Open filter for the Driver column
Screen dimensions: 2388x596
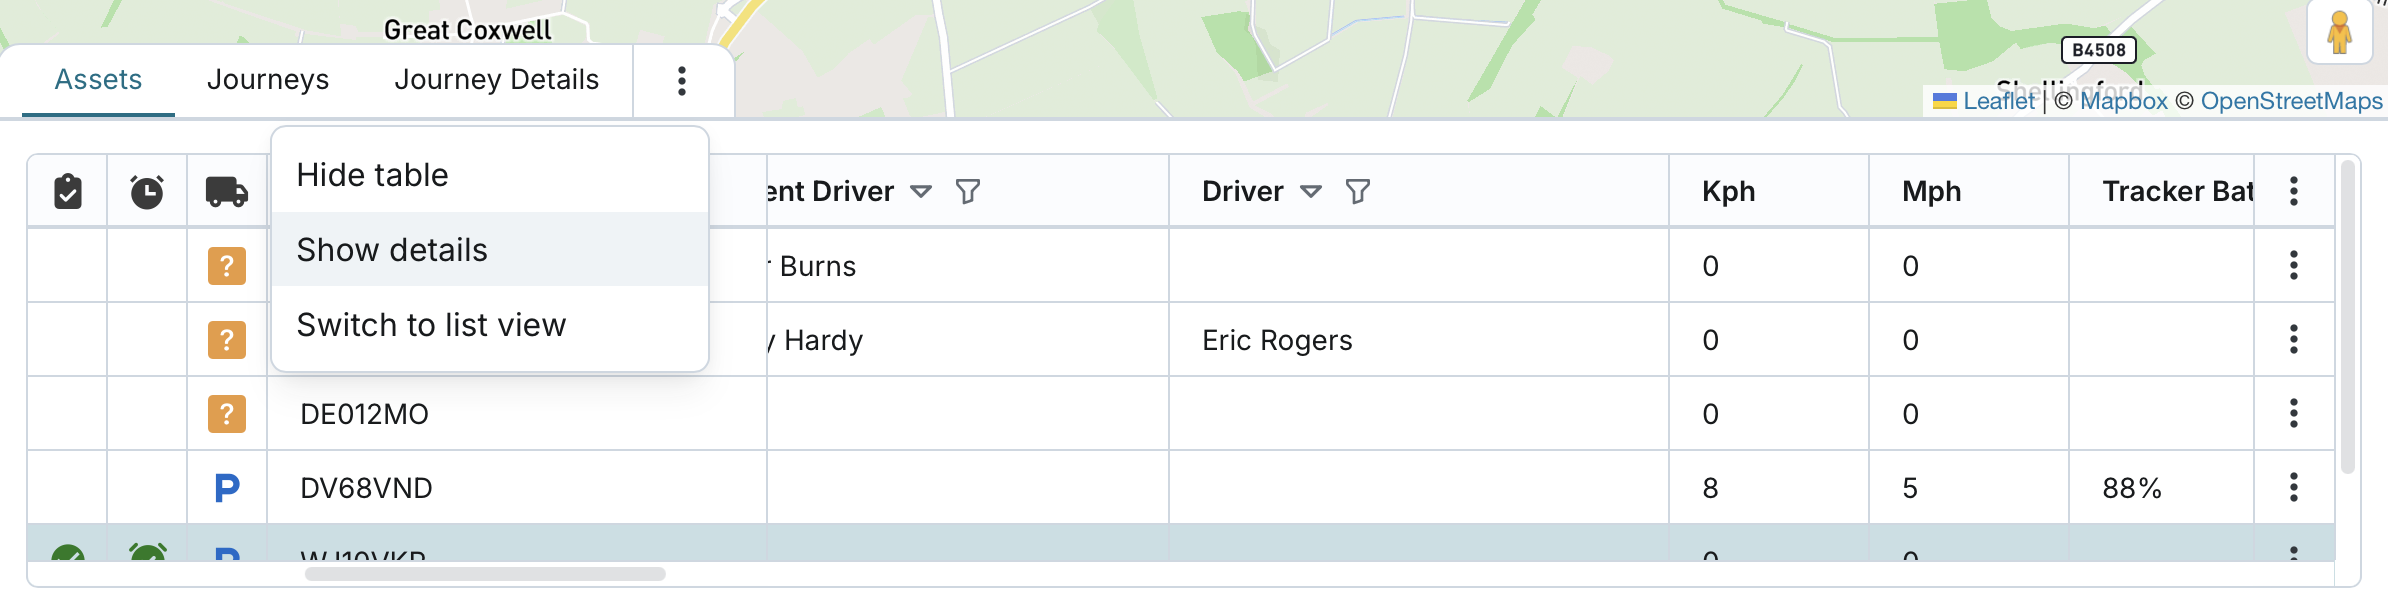(x=1357, y=191)
